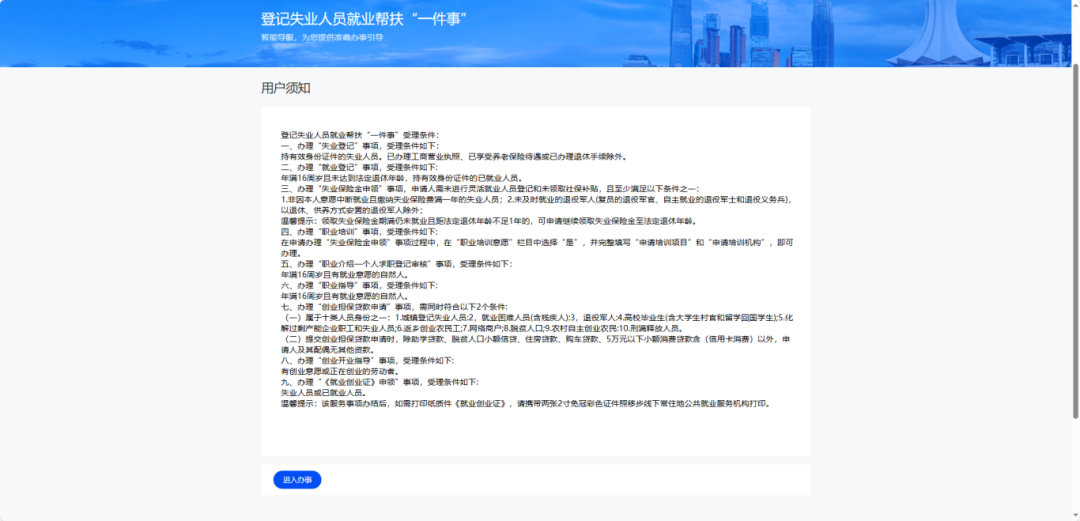Click the line 以退休、供养方式安置的退役军人除外
The width and height of the screenshot is (1080, 521).
coord(352,210)
